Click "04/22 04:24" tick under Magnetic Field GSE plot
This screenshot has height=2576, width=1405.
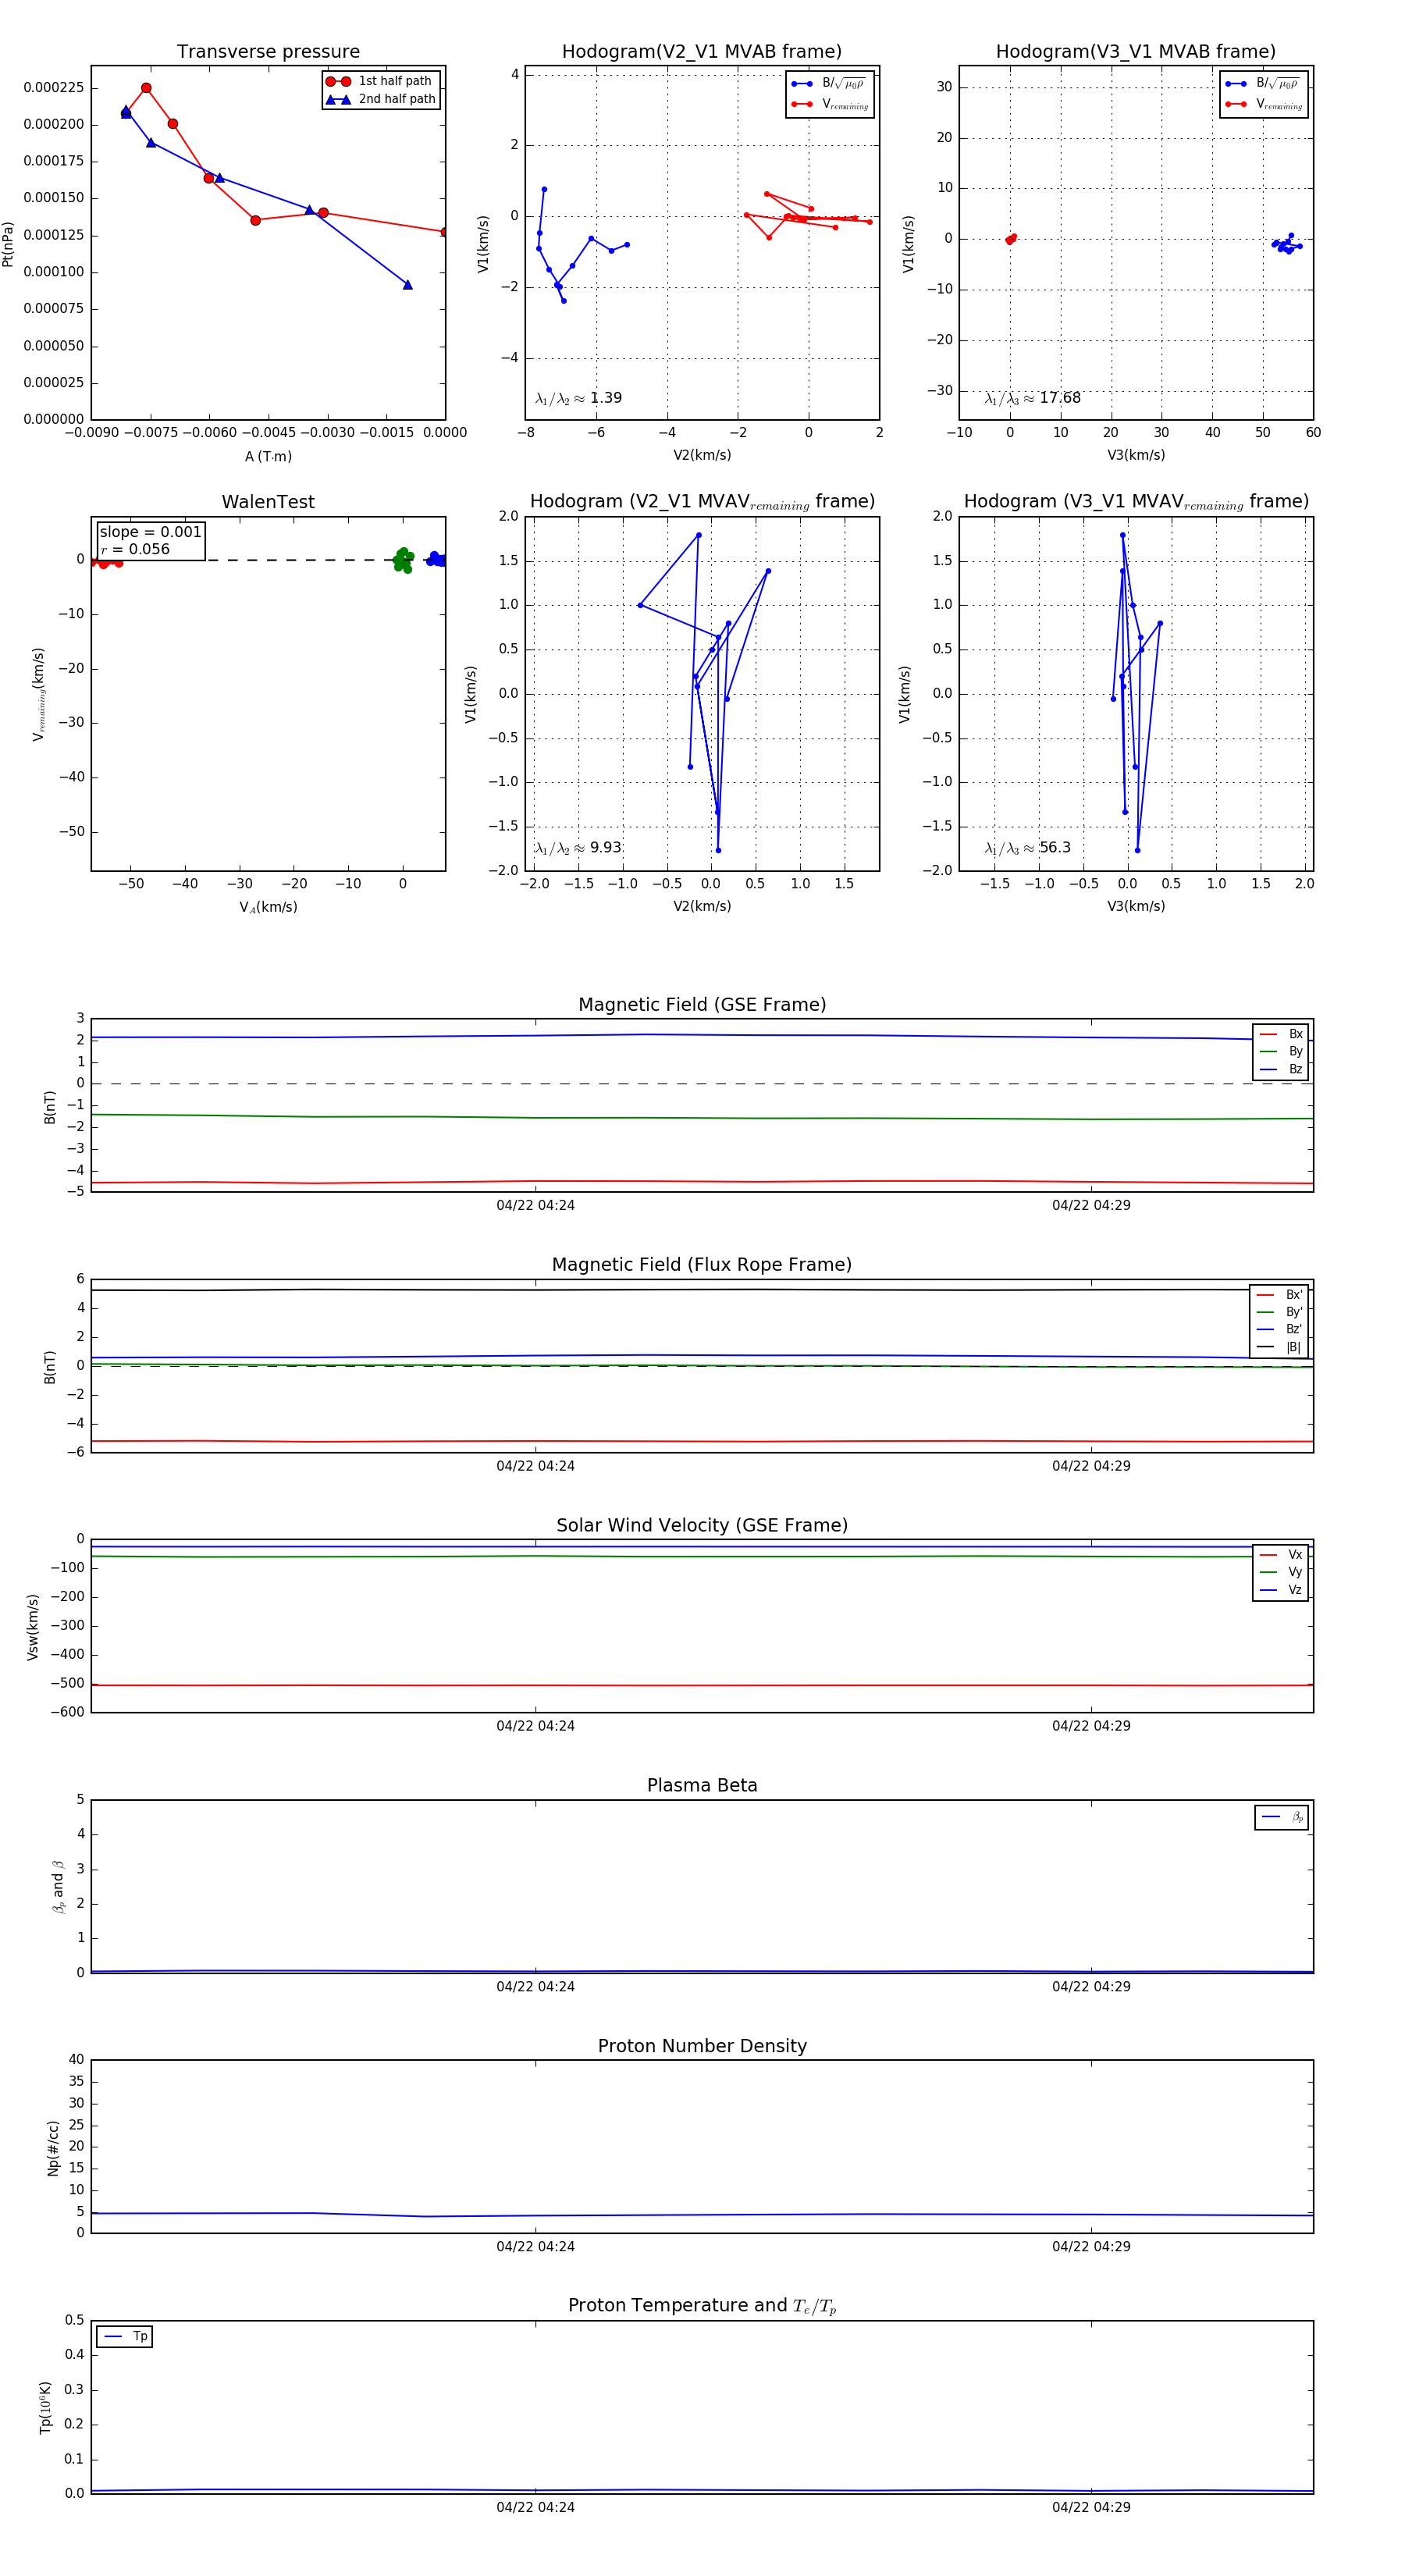(x=536, y=1205)
